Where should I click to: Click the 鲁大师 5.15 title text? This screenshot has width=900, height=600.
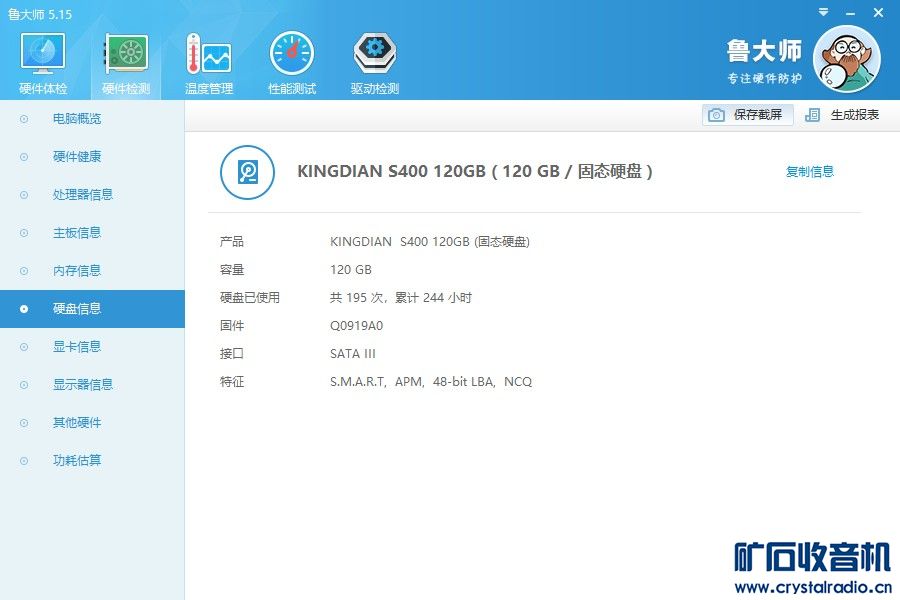pyautogui.click(x=40, y=15)
